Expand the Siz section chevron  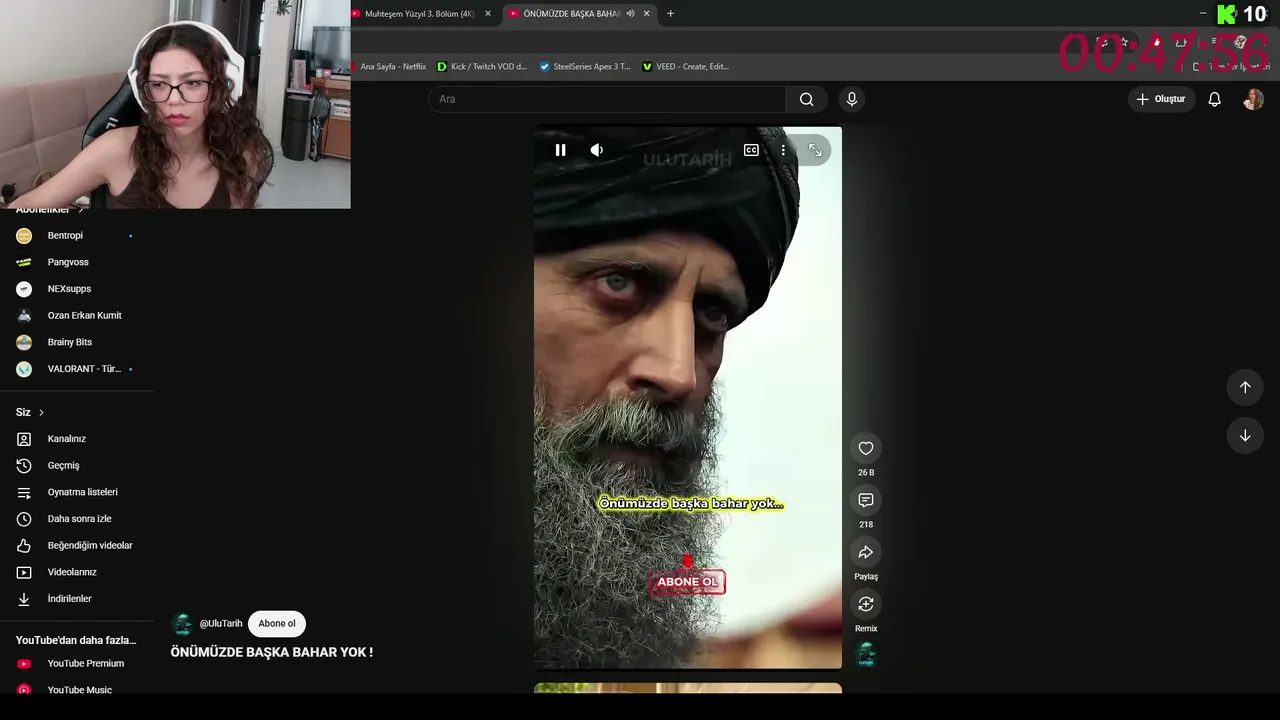point(41,412)
